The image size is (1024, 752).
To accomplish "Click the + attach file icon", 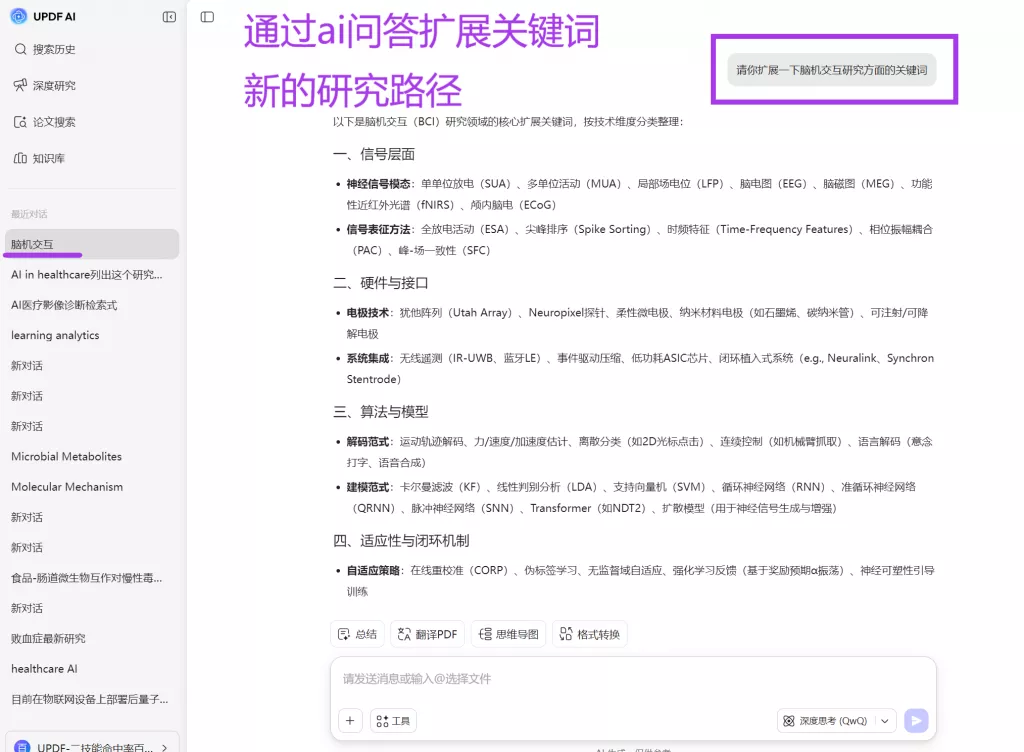I will [x=349, y=720].
